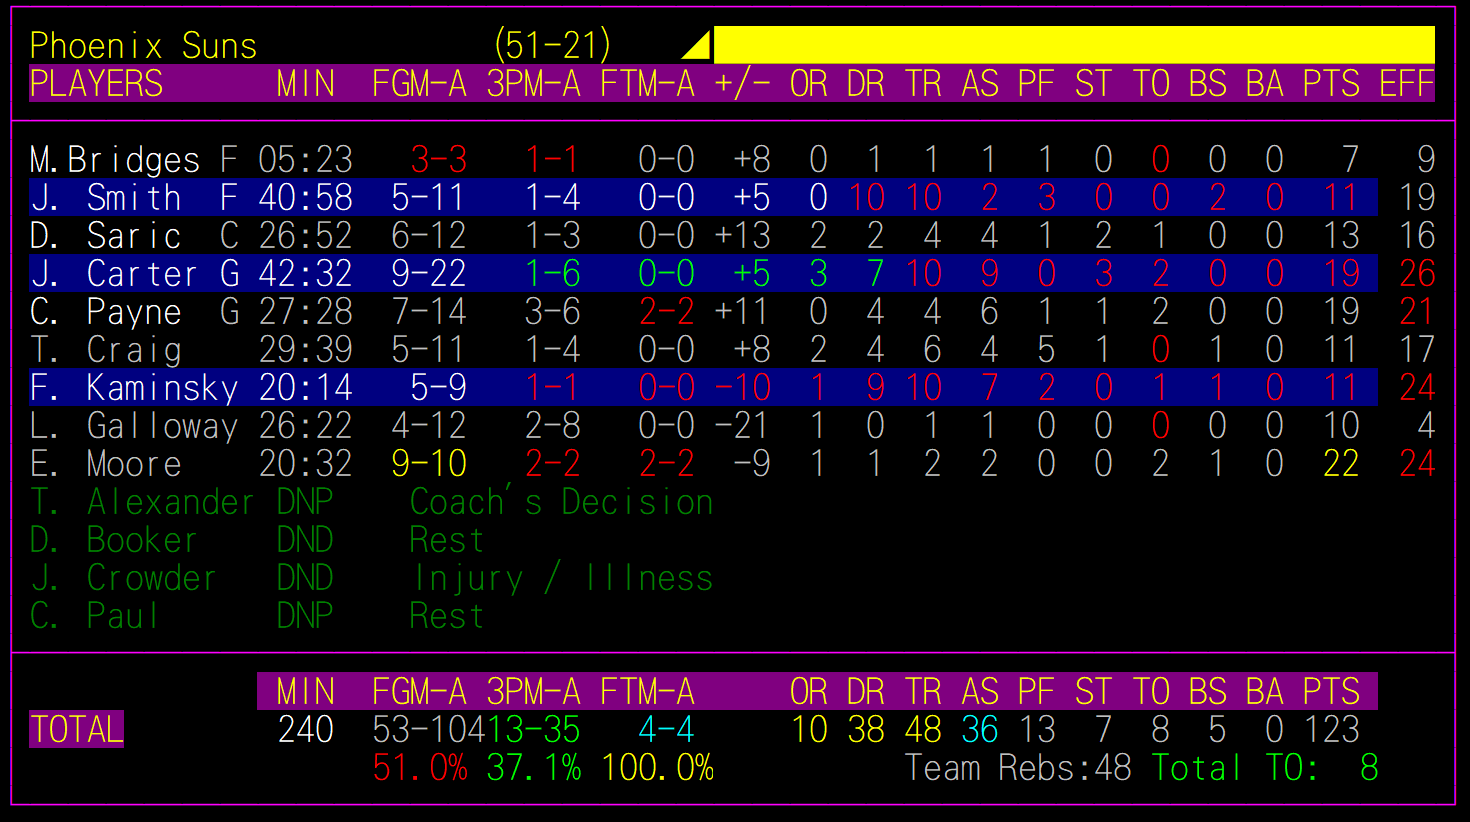Viewport: 1470px width, 822px height.
Task: Click the MIN header in totals section
Action: pos(305,692)
